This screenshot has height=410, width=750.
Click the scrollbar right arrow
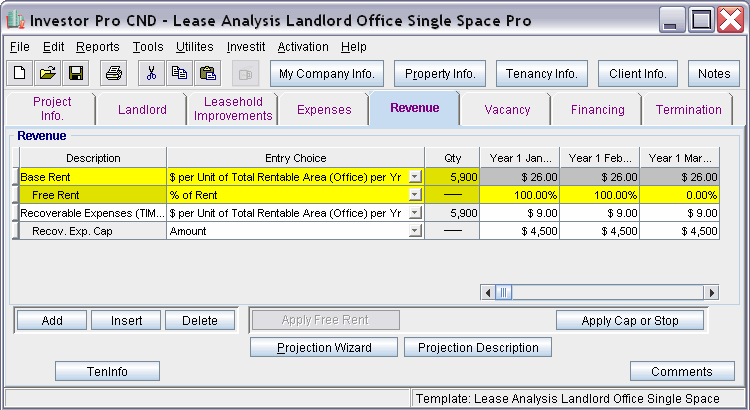[712, 292]
